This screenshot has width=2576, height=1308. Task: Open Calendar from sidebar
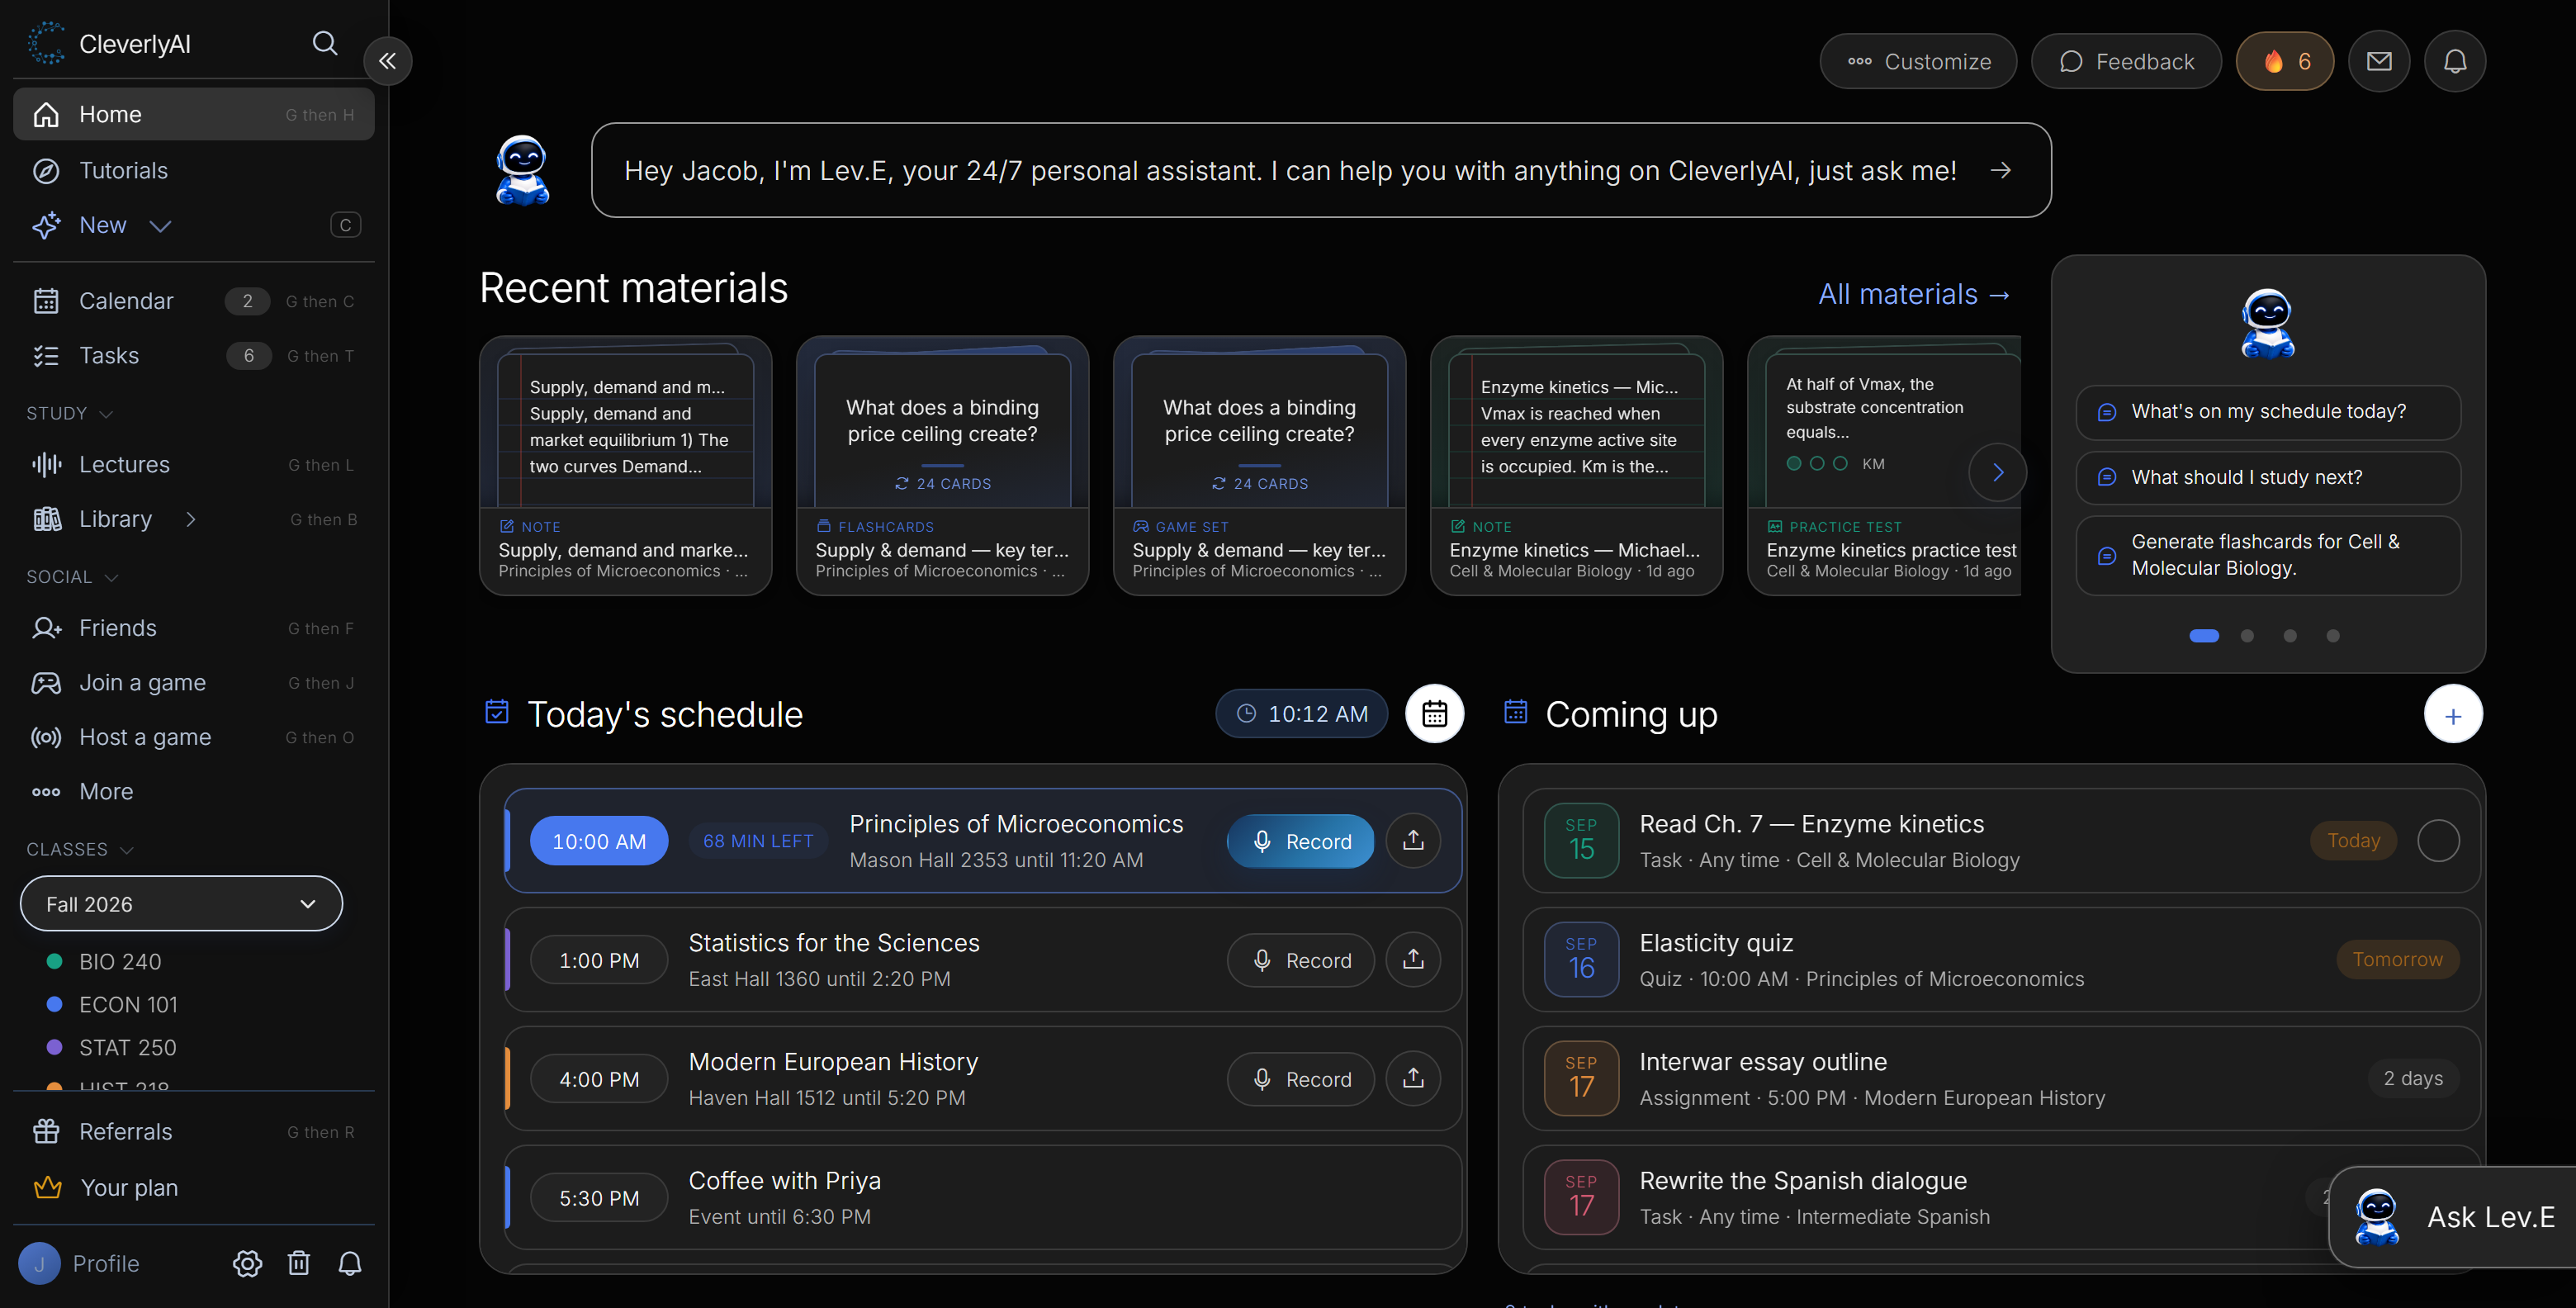(x=193, y=301)
